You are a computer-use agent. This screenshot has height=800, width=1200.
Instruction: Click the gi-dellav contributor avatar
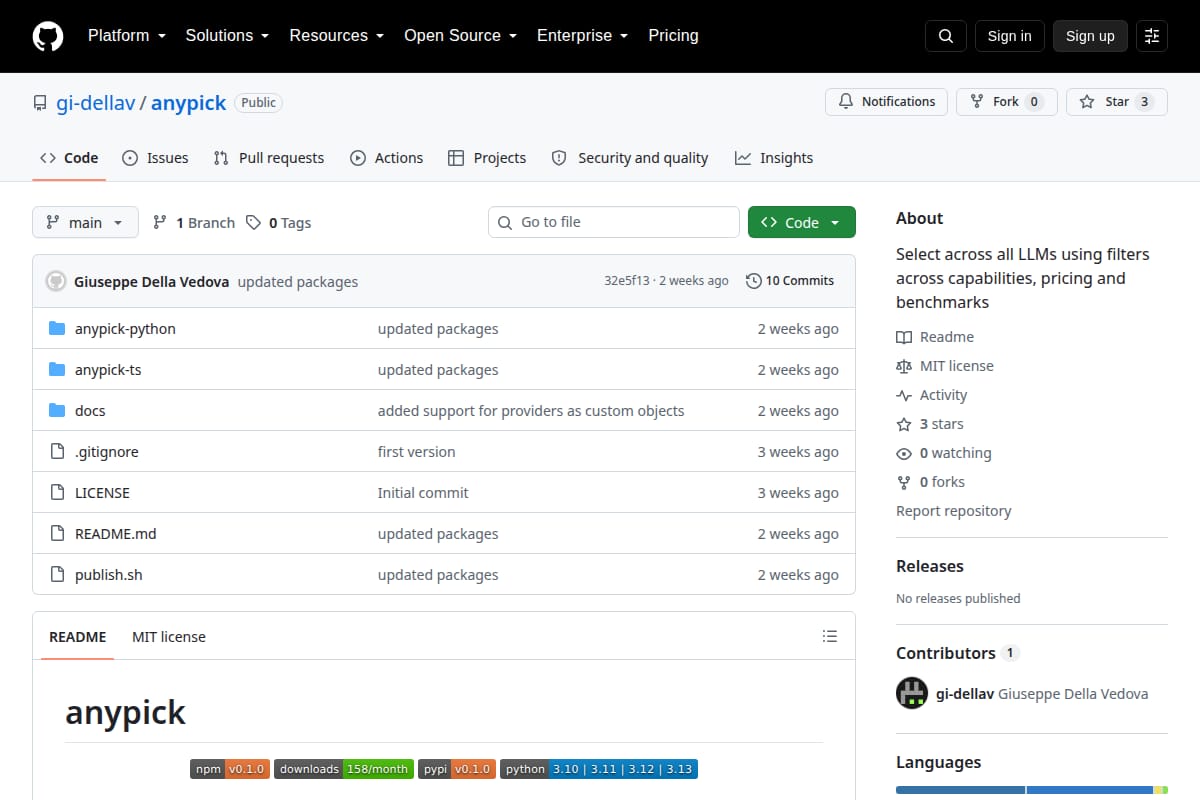click(912, 693)
